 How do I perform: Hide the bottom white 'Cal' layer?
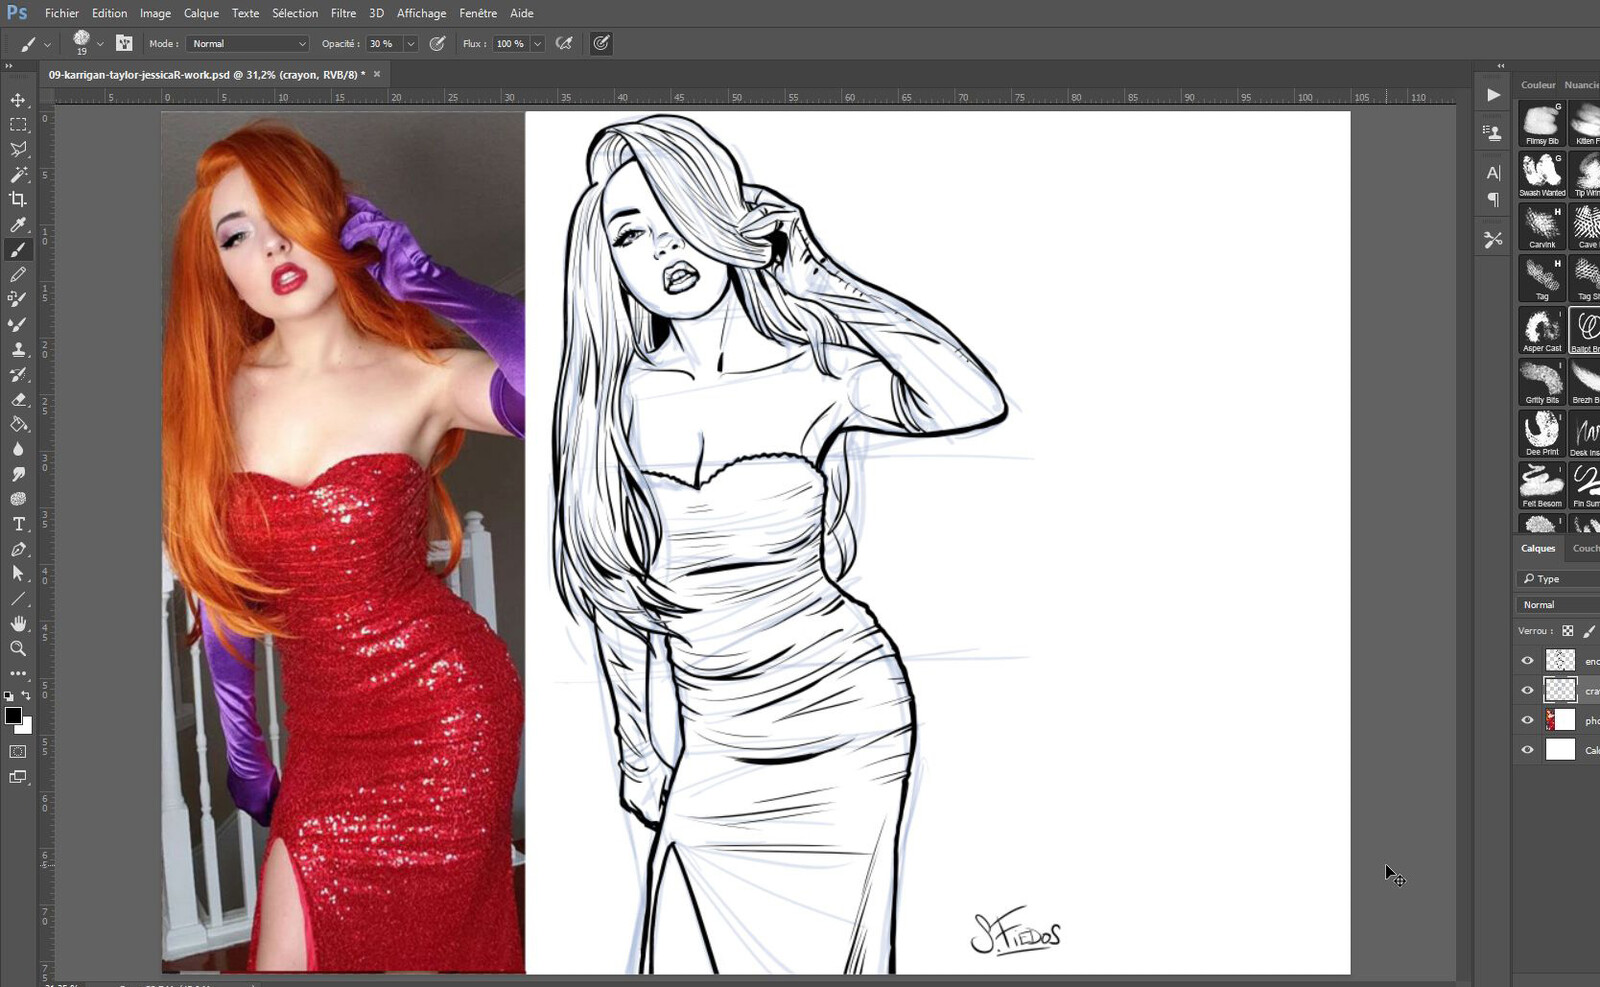[1527, 750]
